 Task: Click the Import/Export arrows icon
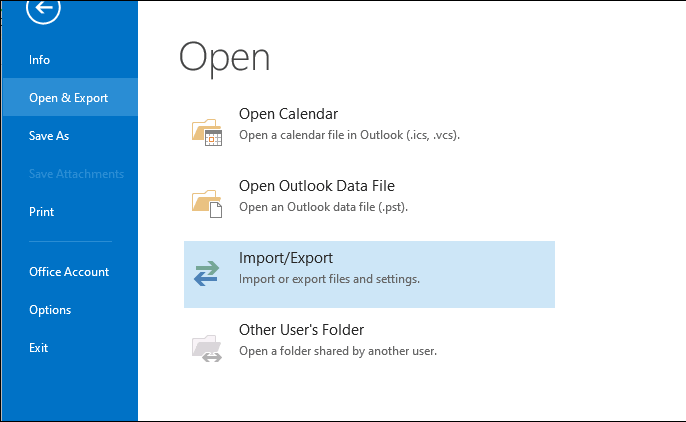pos(206,273)
